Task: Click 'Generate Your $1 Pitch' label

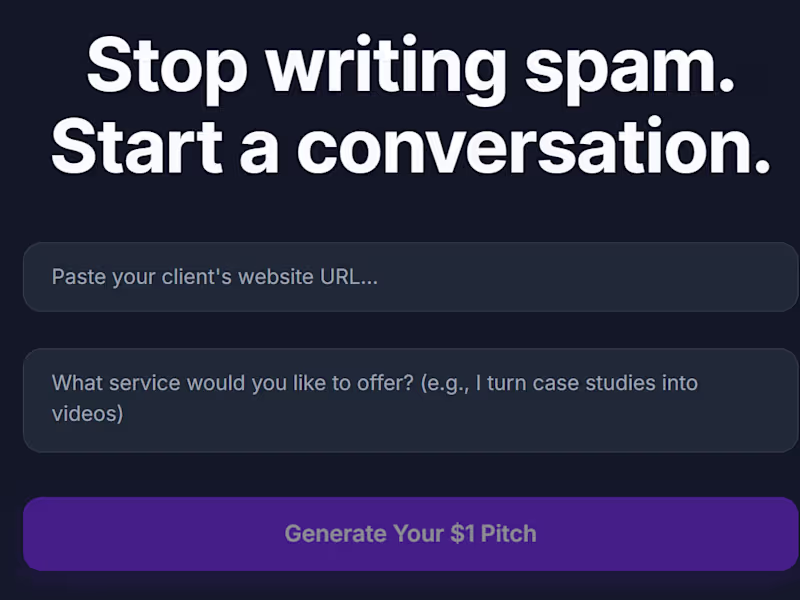Action: (x=410, y=533)
